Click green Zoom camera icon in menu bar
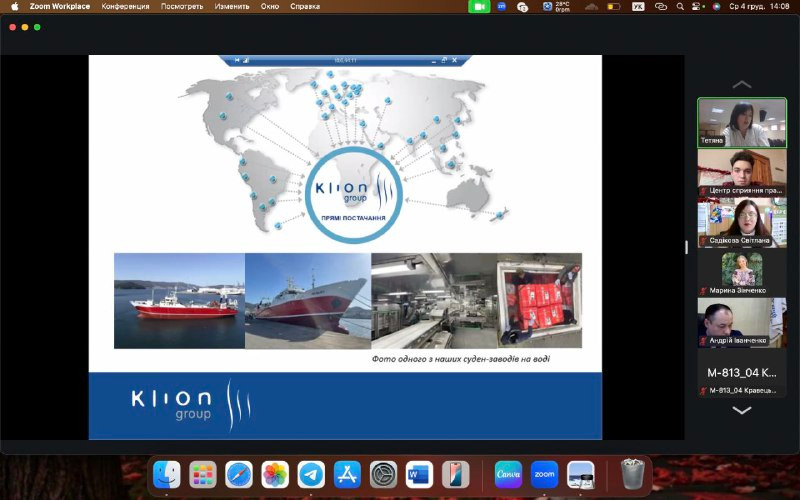The image size is (800, 500). pos(479,6)
